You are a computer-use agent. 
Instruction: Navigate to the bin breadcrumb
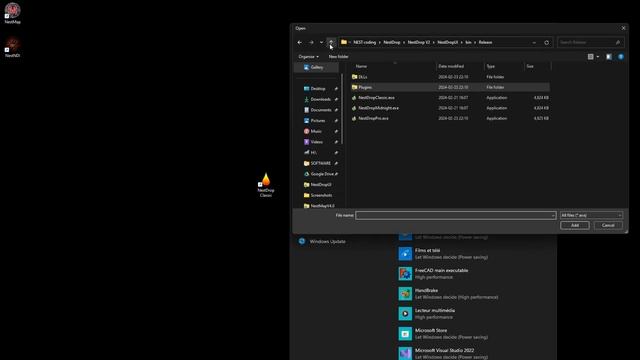(x=468, y=42)
